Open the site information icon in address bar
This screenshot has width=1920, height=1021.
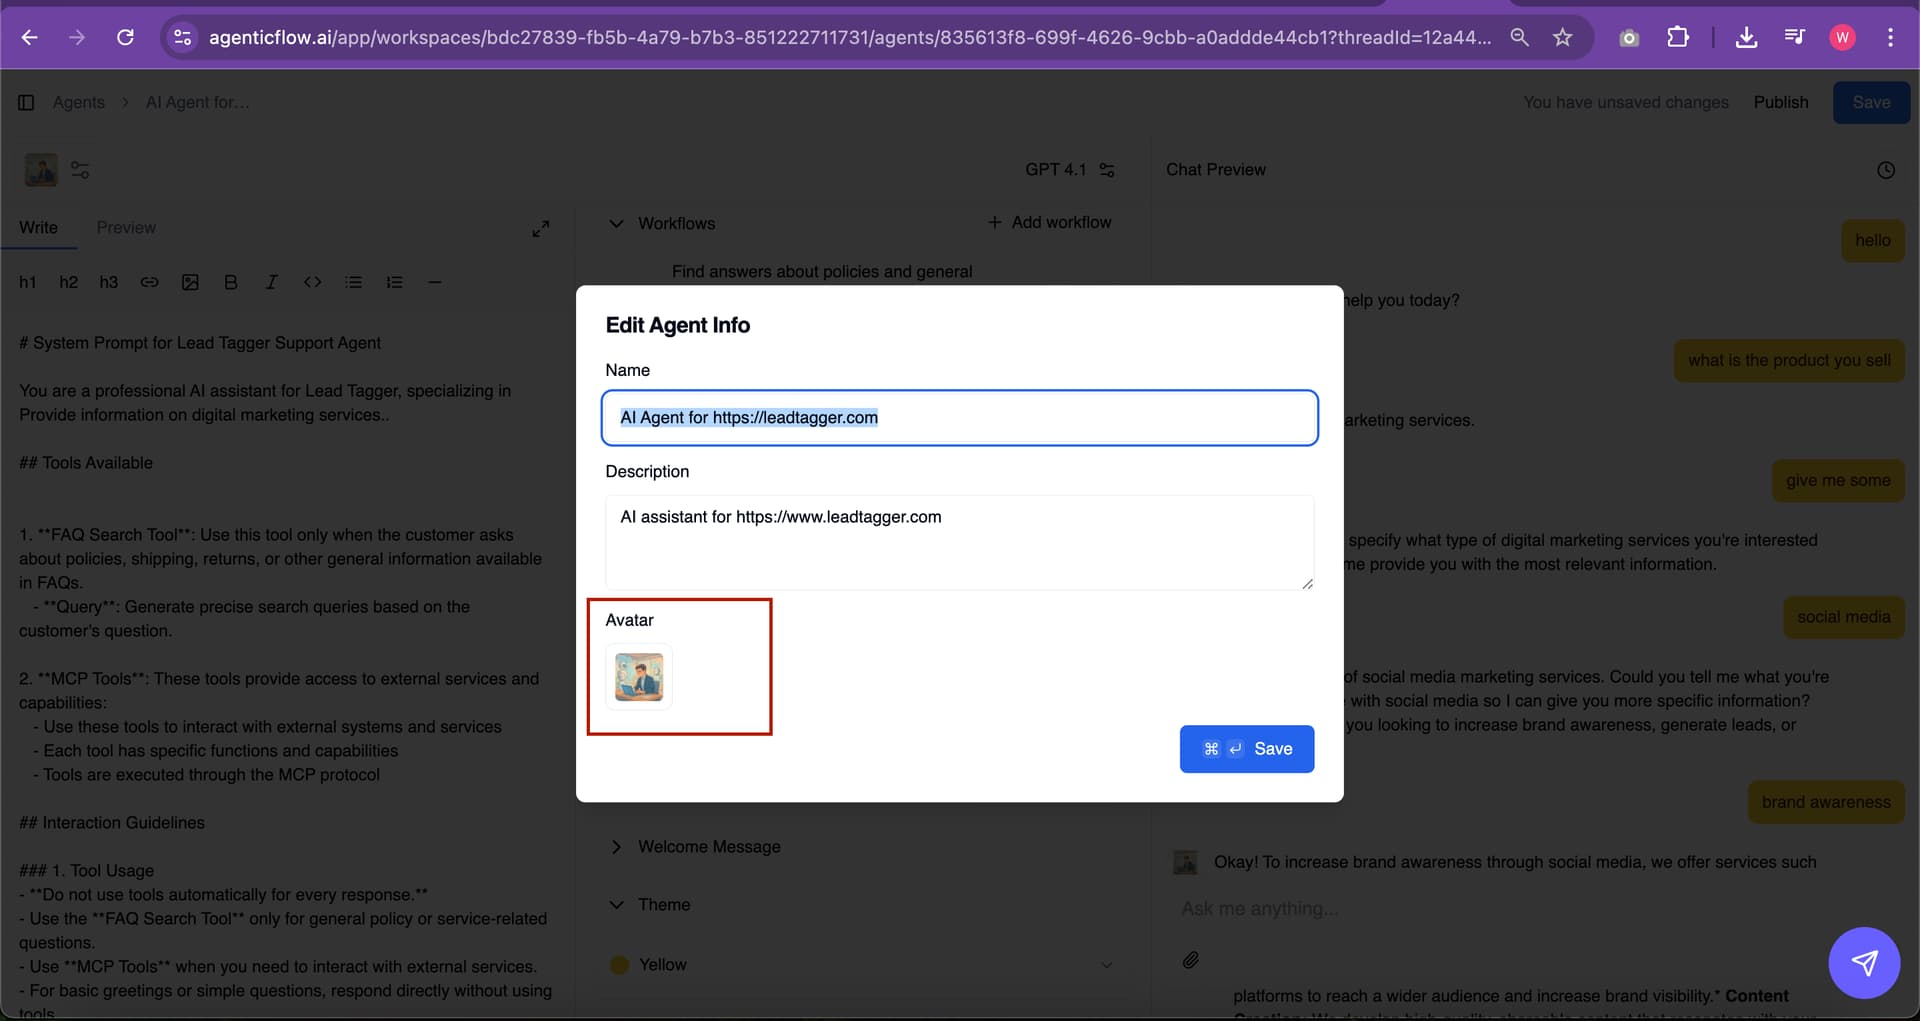coord(182,37)
